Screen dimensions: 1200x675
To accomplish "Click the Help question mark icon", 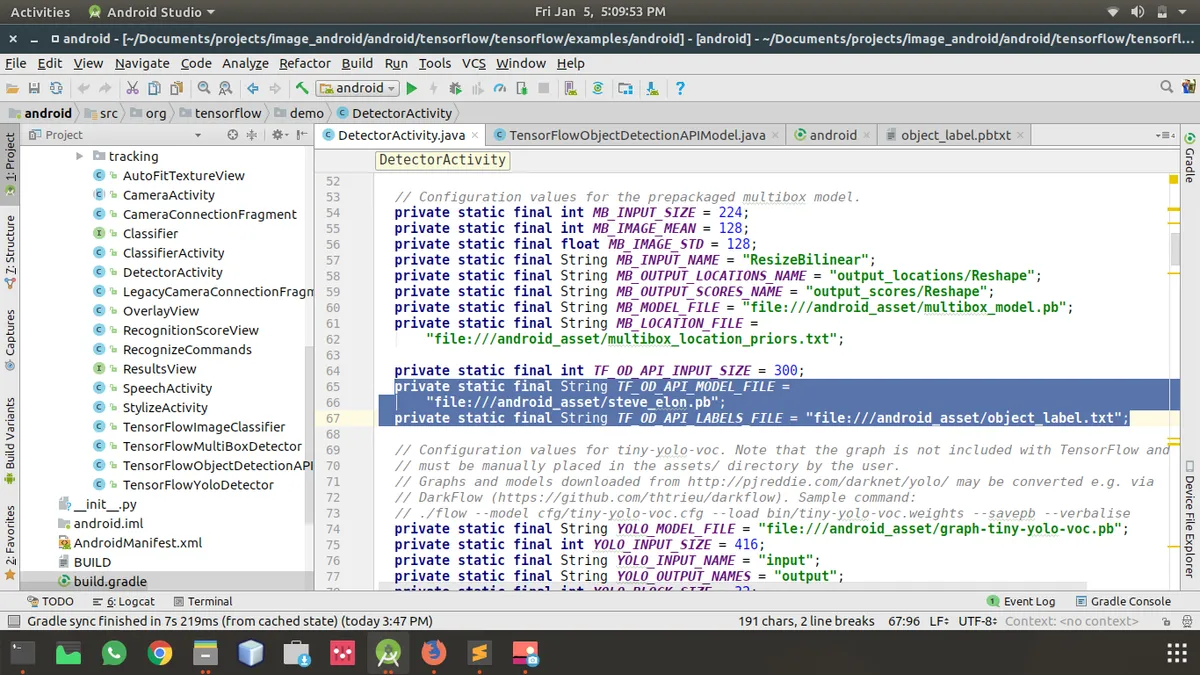I will point(680,88).
